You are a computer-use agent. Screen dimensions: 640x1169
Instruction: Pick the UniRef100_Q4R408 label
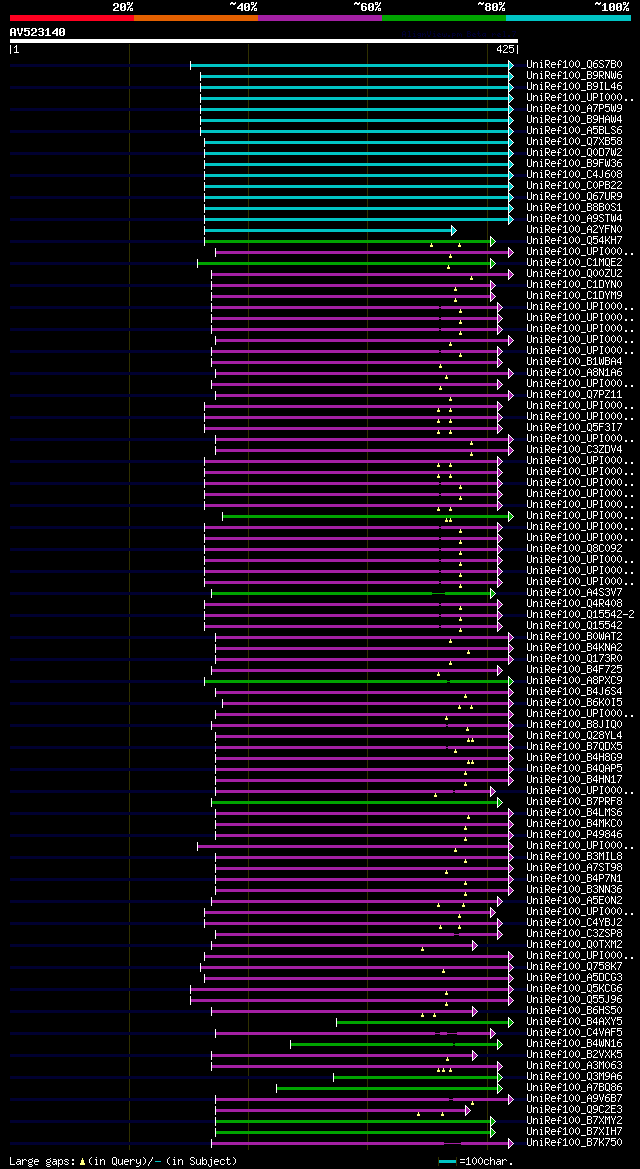(x=574, y=603)
